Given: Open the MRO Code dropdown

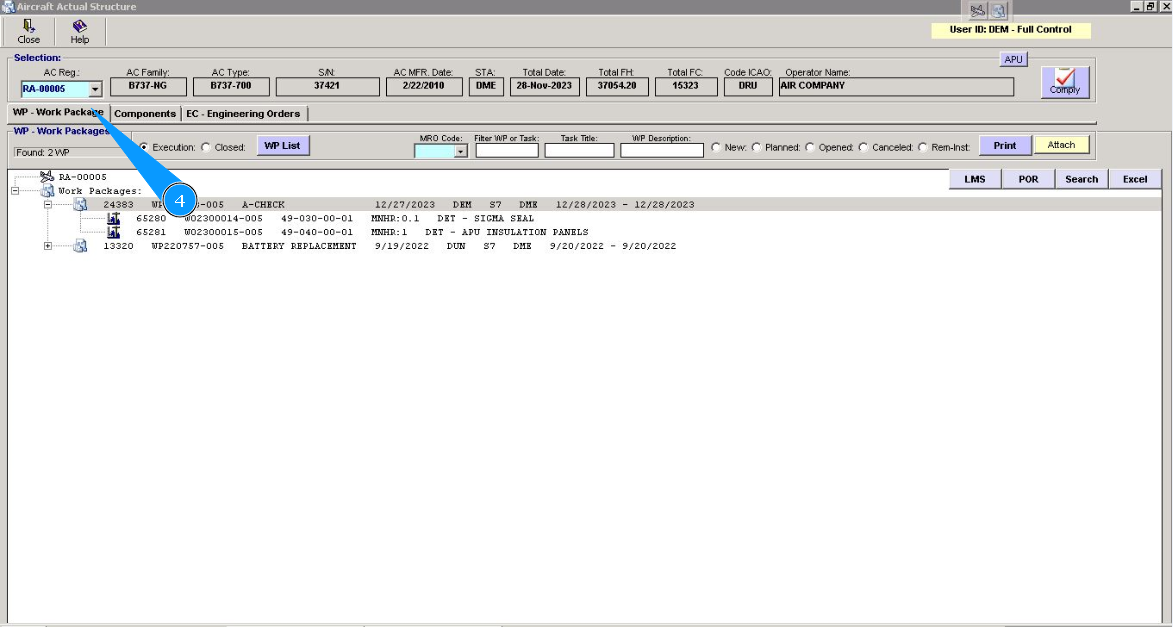Looking at the screenshot, I should (x=460, y=151).
